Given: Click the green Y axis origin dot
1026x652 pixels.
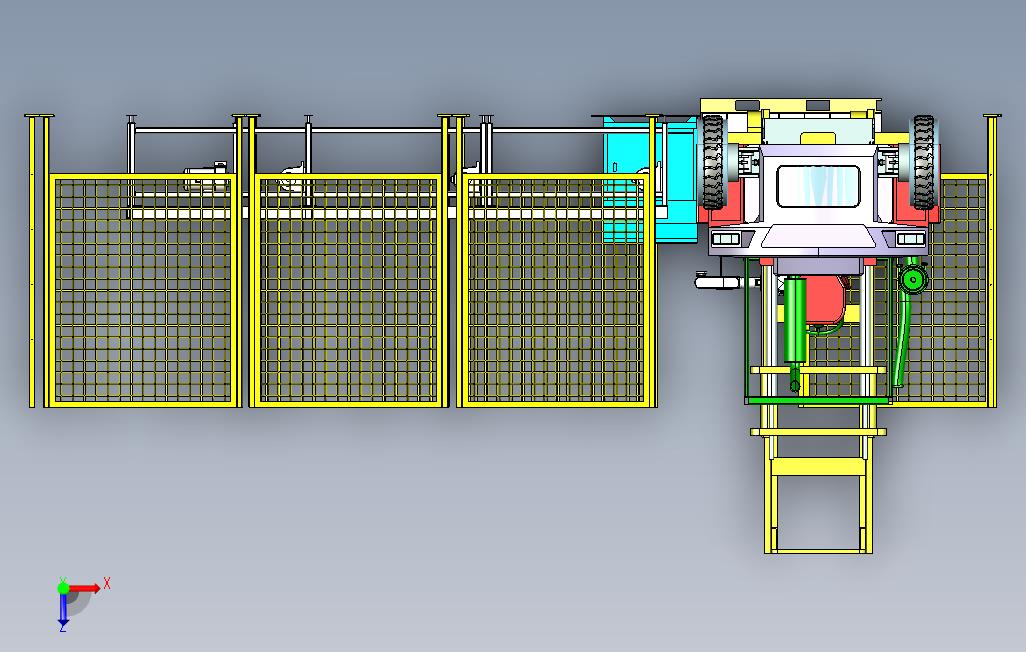Looking at the screenshot, I should (63, 588).
